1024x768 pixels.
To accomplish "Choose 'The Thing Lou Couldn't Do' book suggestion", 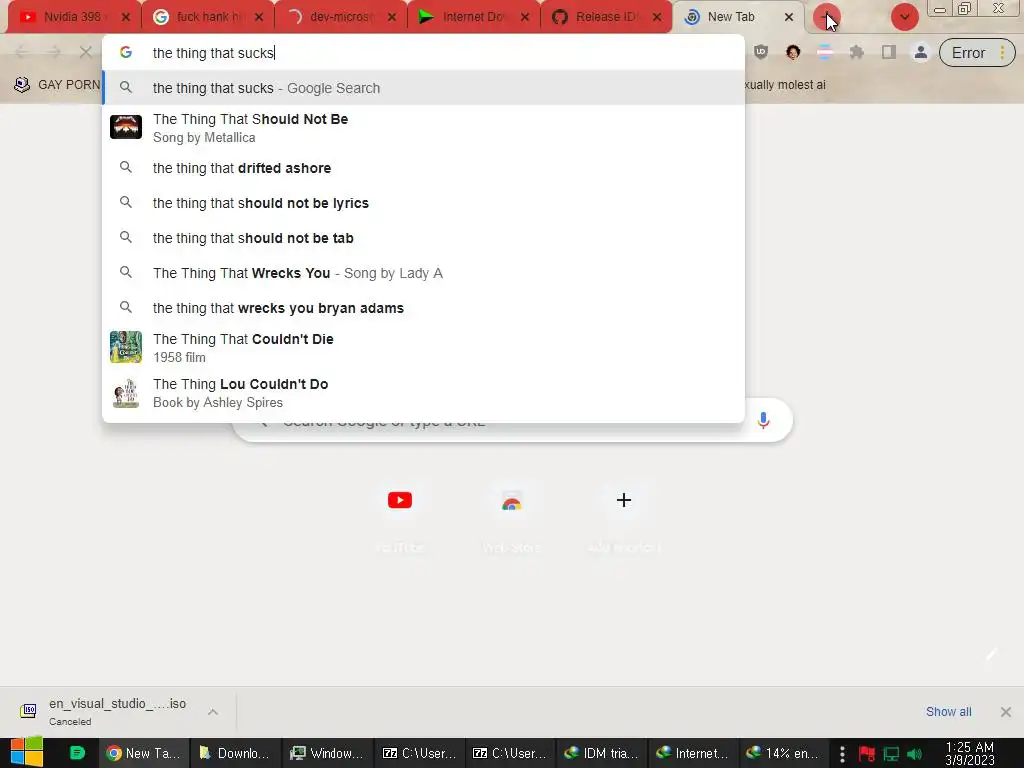I will pyautogui.click(x=423, y=392).
